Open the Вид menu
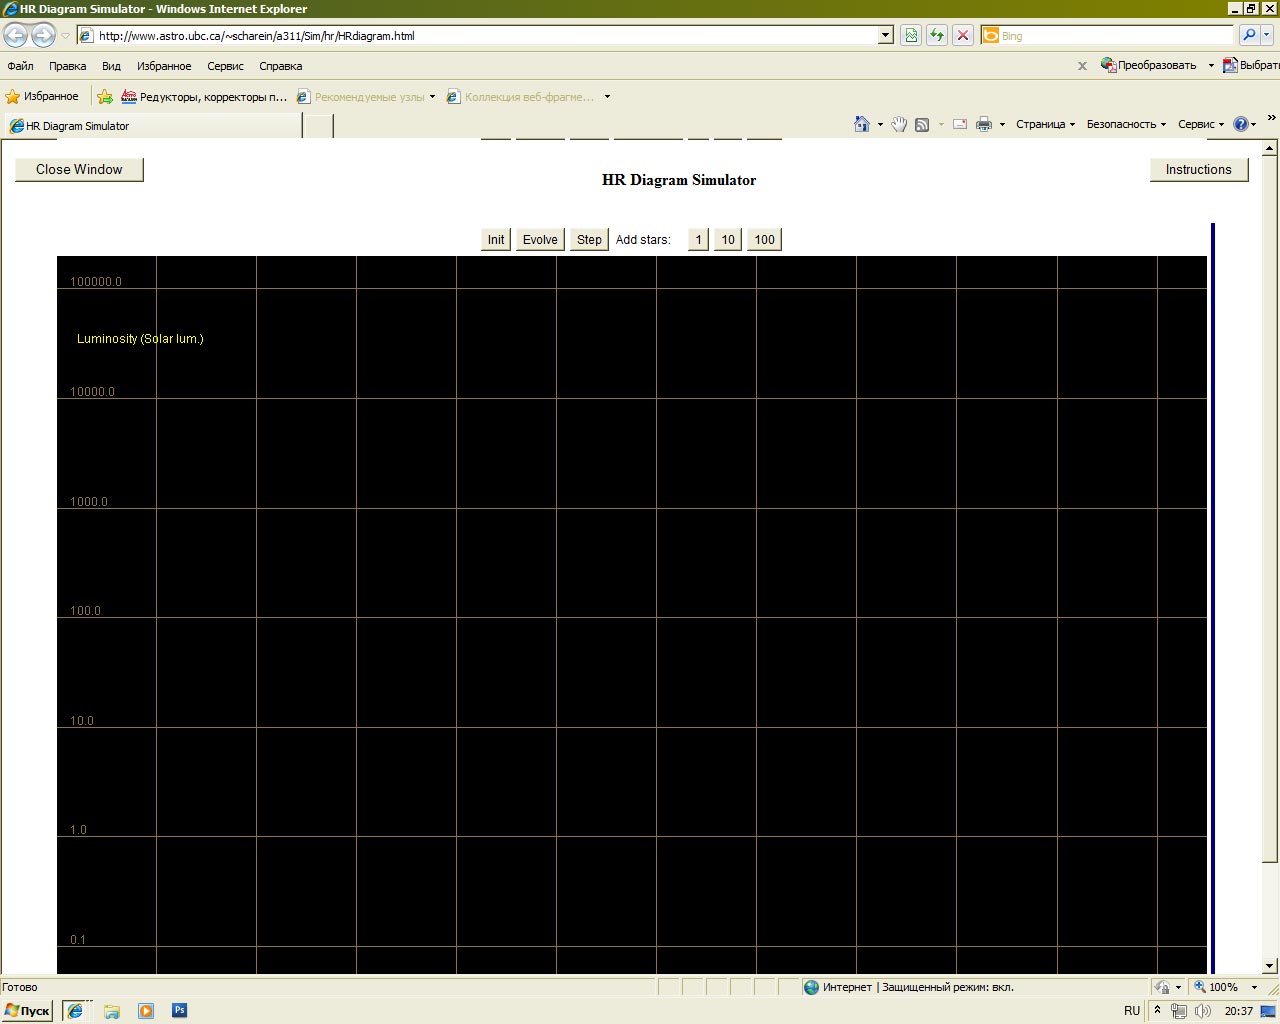The image size is (1280, 1024). pos(111,66)
